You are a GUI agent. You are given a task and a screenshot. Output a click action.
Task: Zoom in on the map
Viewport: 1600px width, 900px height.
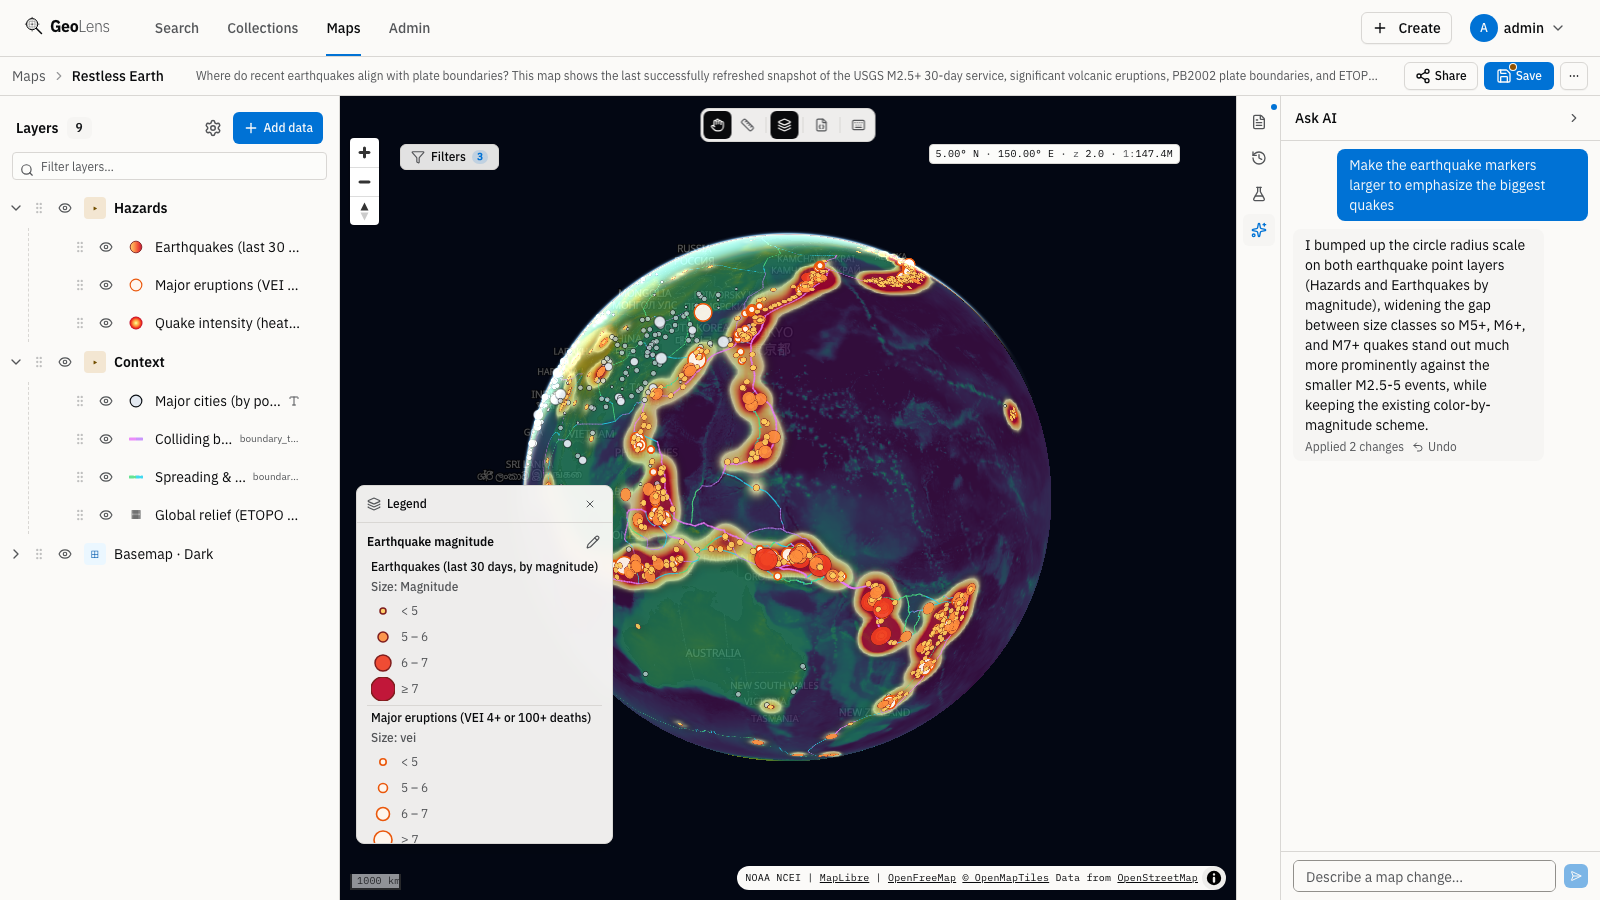(x=364, y=153)
